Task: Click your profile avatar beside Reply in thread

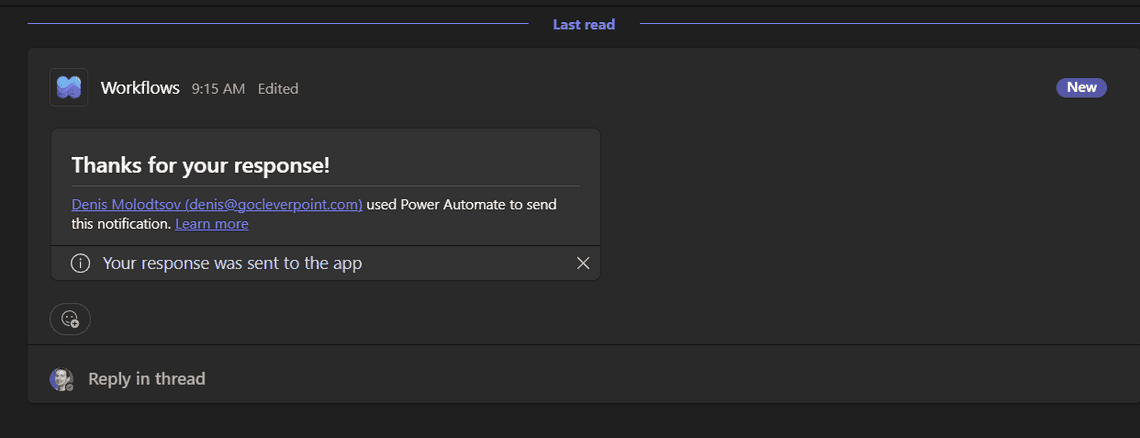Action: (62, 379)
